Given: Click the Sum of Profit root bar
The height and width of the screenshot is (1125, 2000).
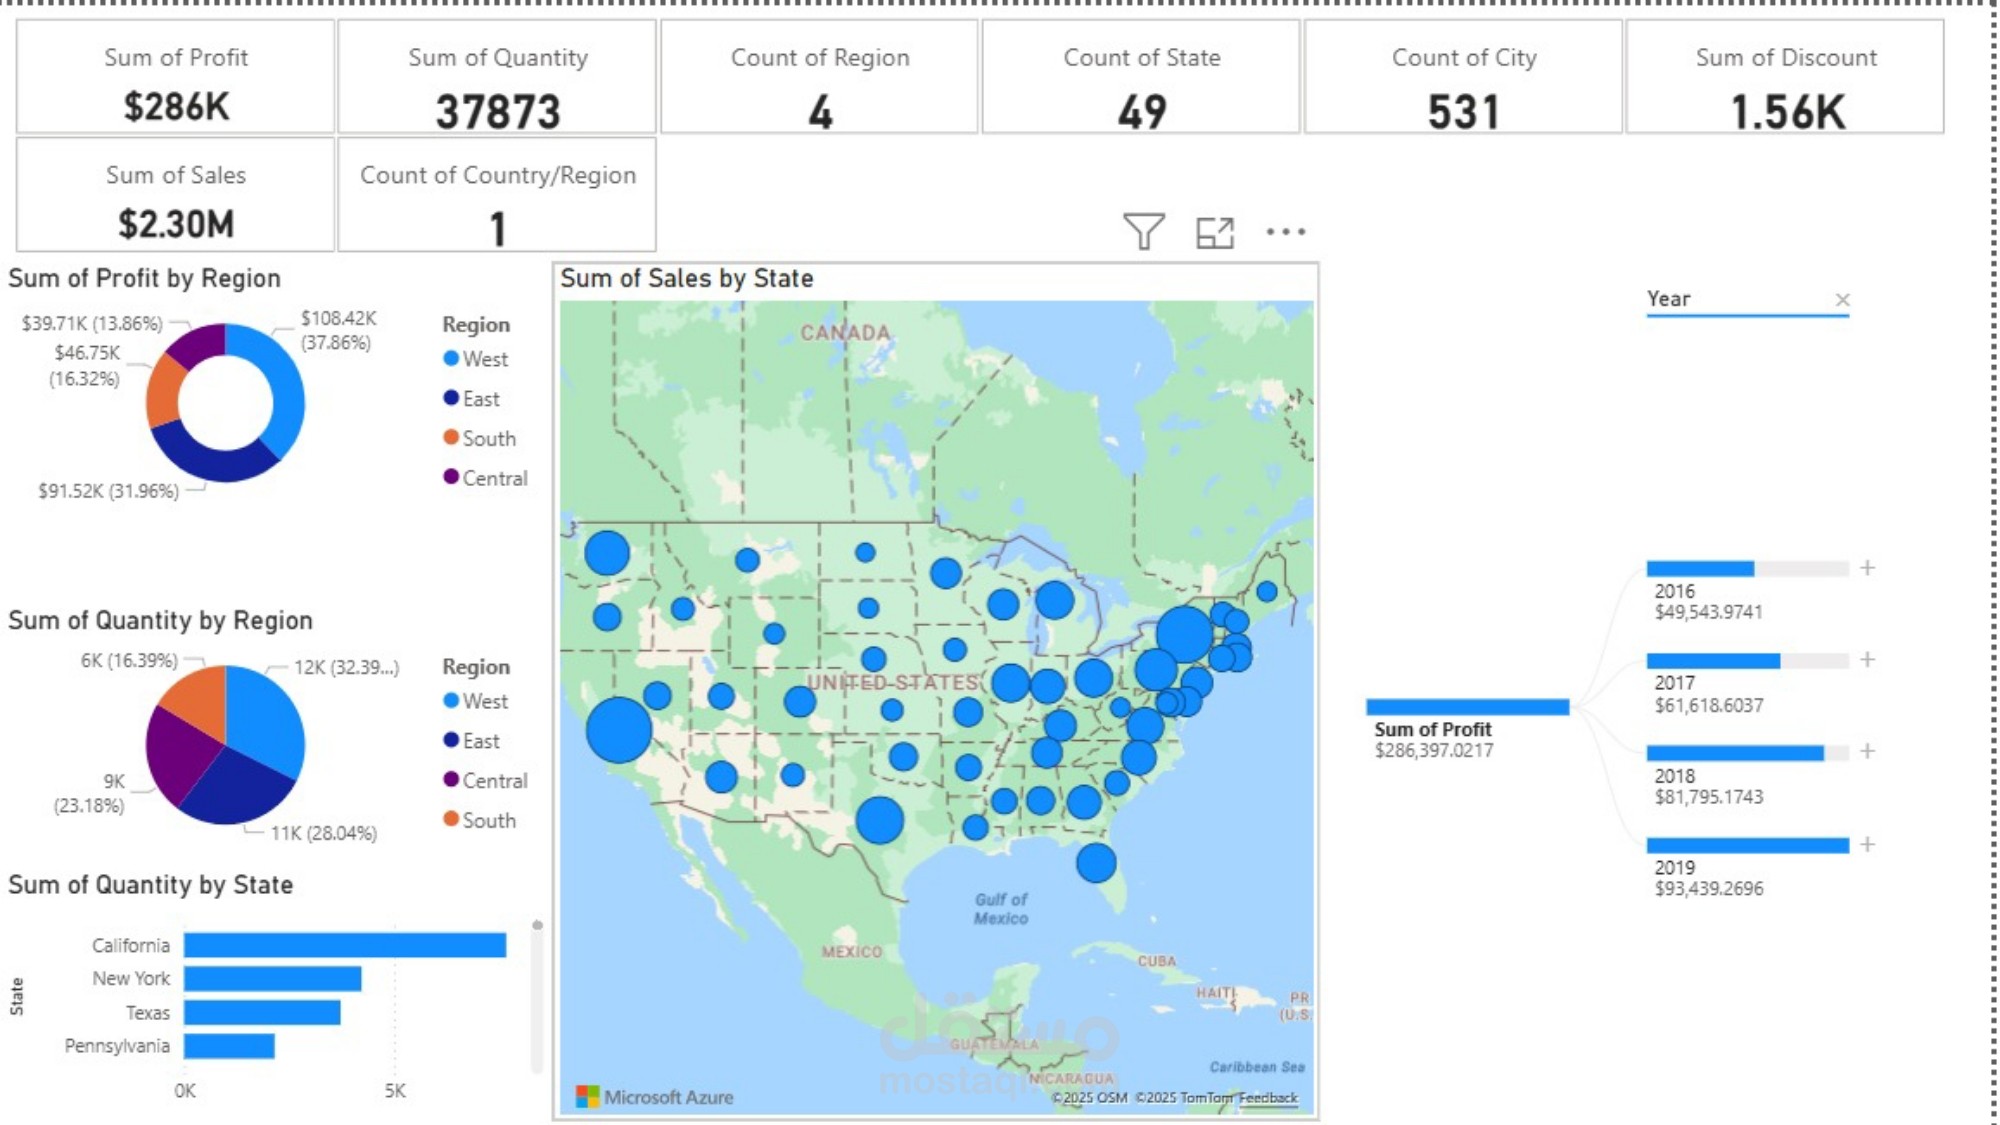Looking at the screenshot, I should click(1467, 707).
